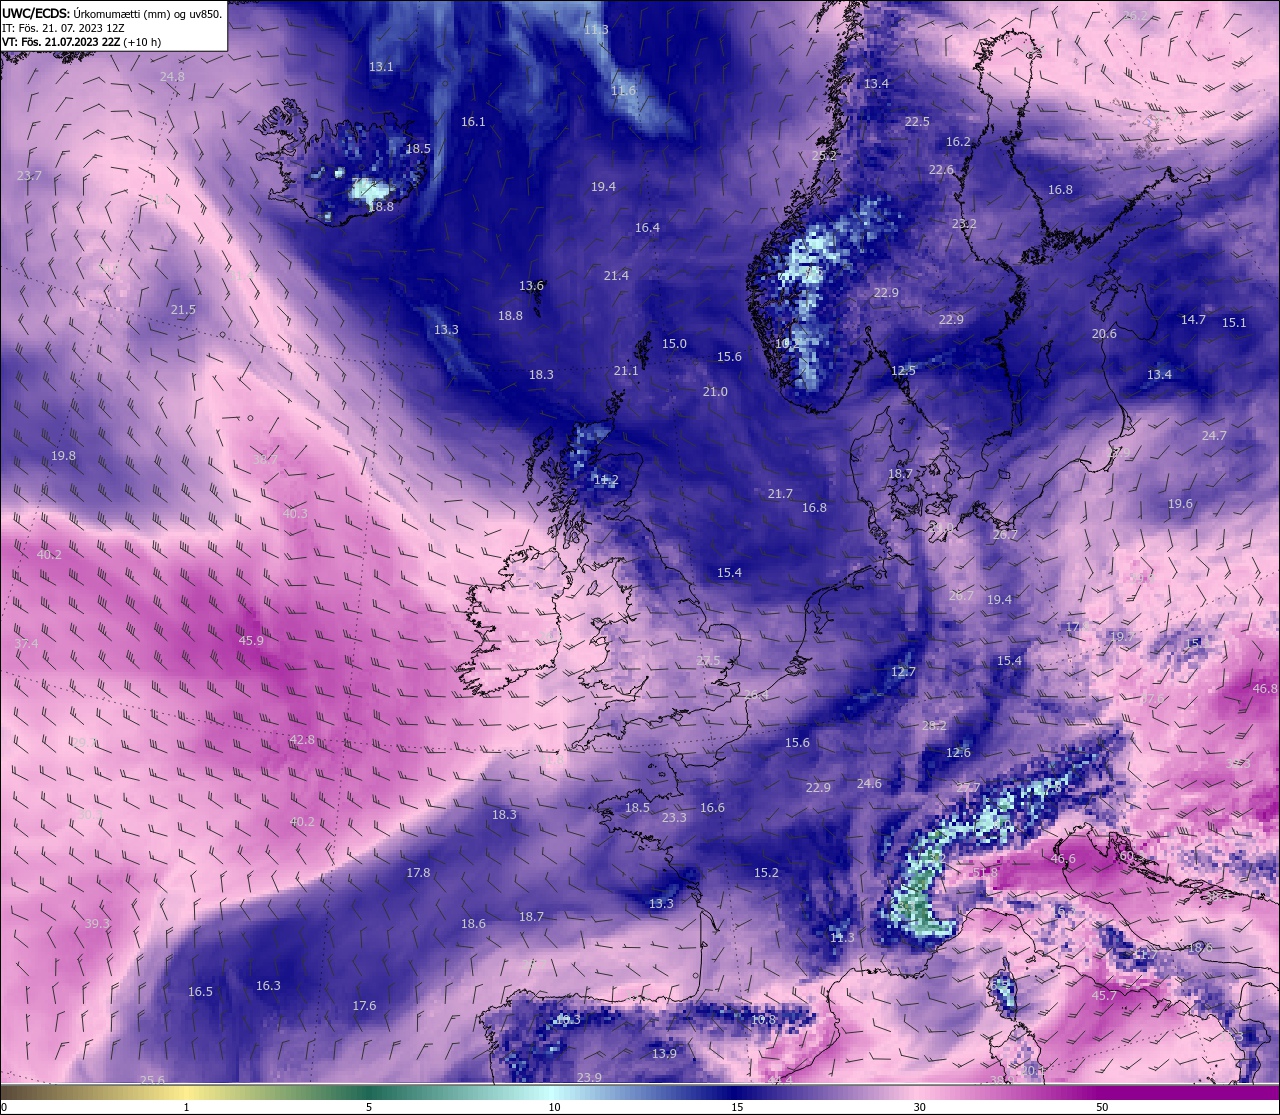Click the 14.7 value on the right
This screenshot has height=1115, width=1280.
tap(1193, 320)
